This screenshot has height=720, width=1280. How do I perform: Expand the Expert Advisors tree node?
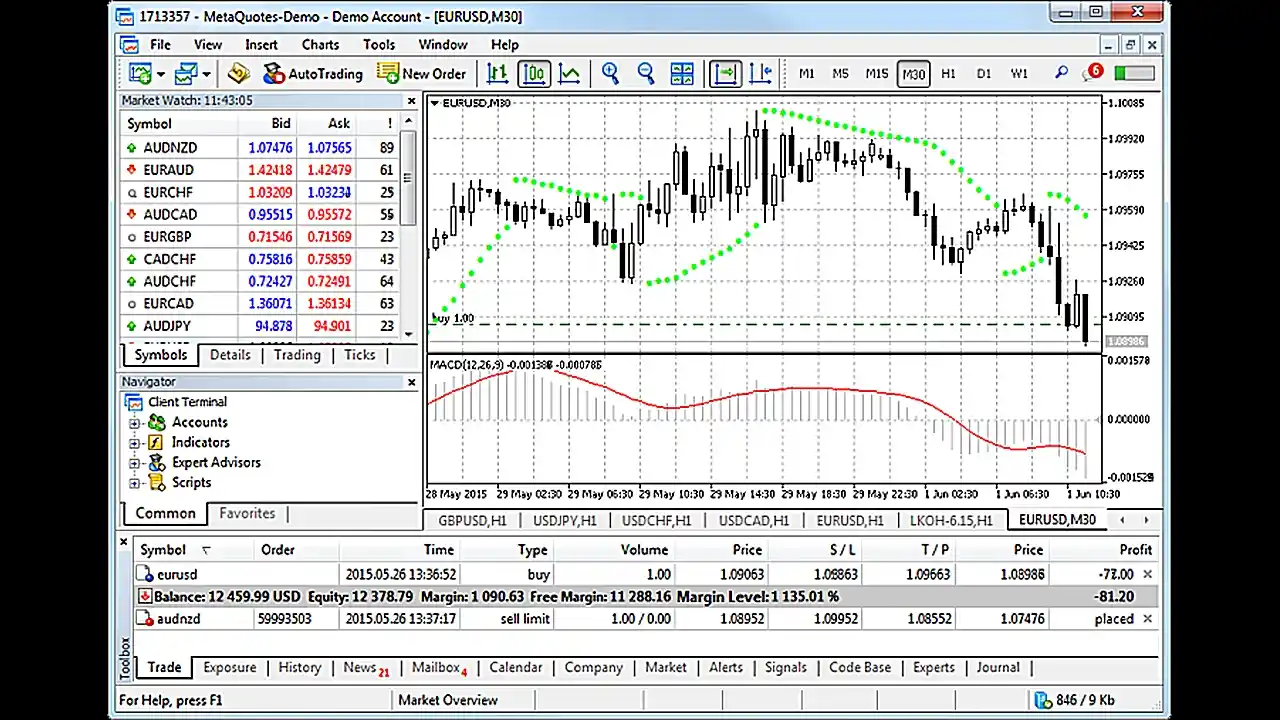pyautogui.click(x=134, y=463)
